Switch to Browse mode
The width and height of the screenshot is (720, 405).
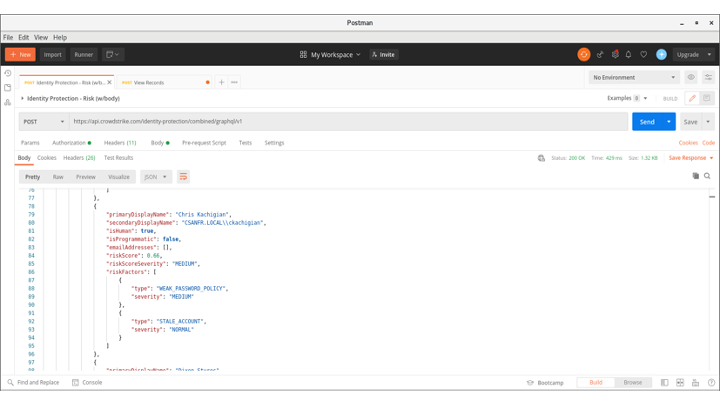633,383
